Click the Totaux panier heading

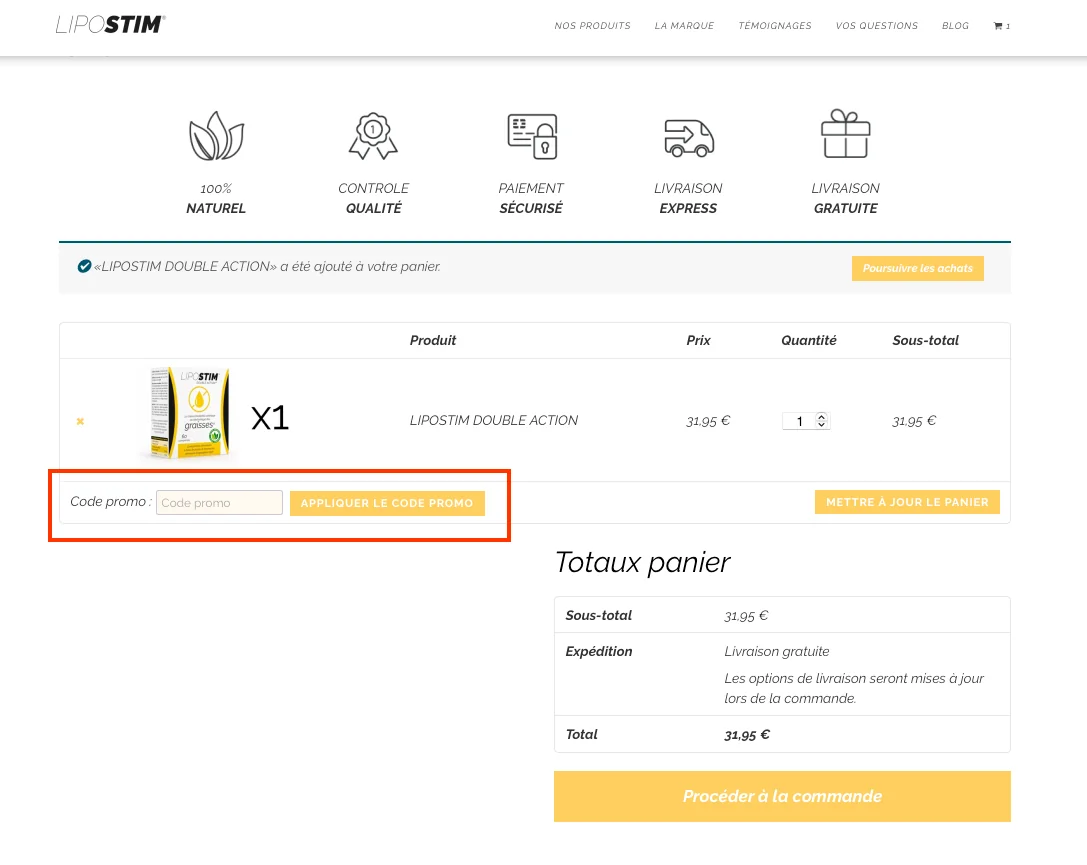(643, 562)
